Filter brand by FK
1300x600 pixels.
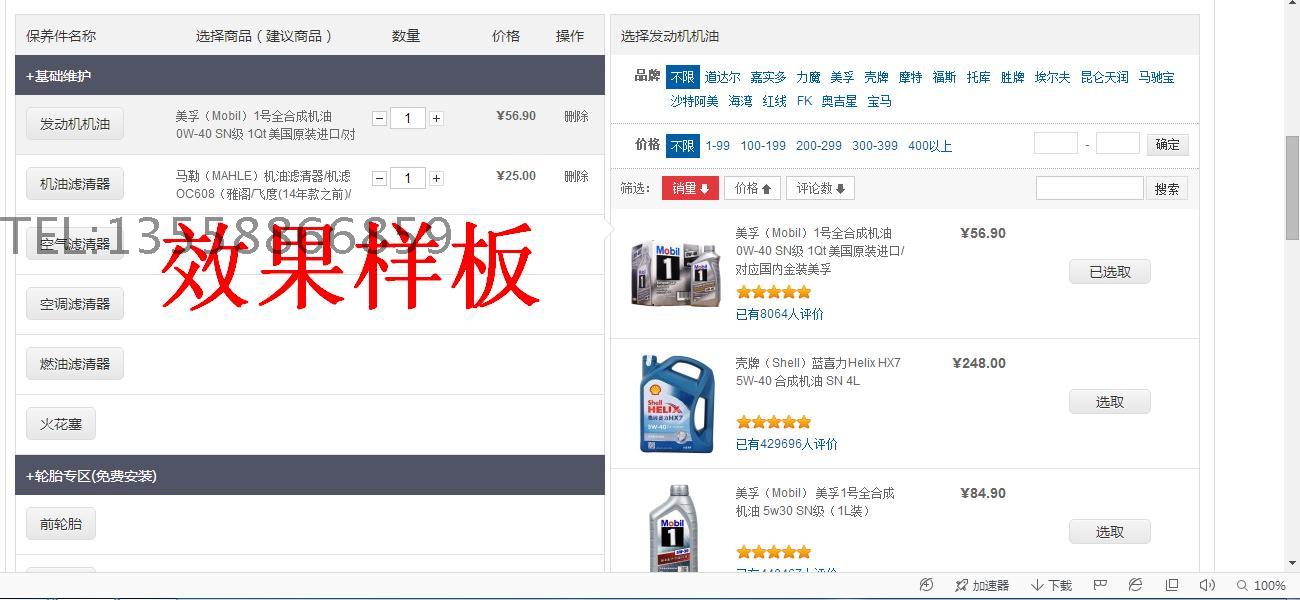tap(804, 101)
